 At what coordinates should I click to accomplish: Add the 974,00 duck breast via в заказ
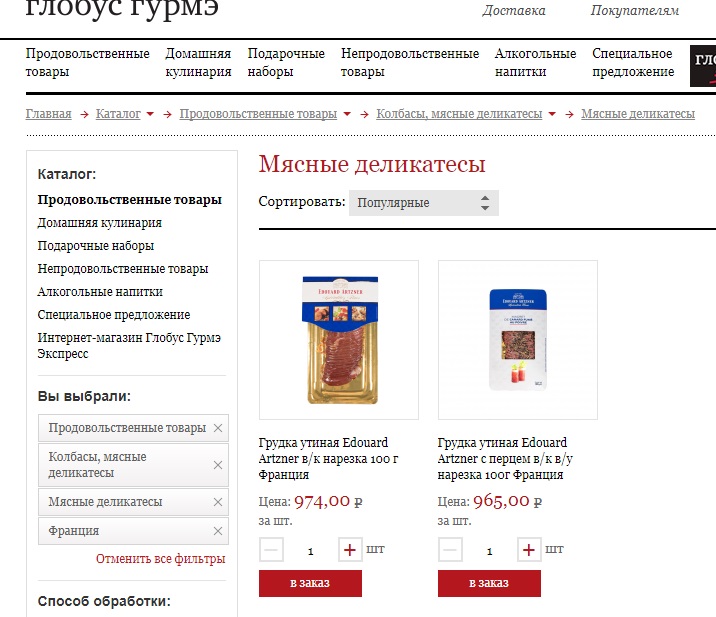310,583
